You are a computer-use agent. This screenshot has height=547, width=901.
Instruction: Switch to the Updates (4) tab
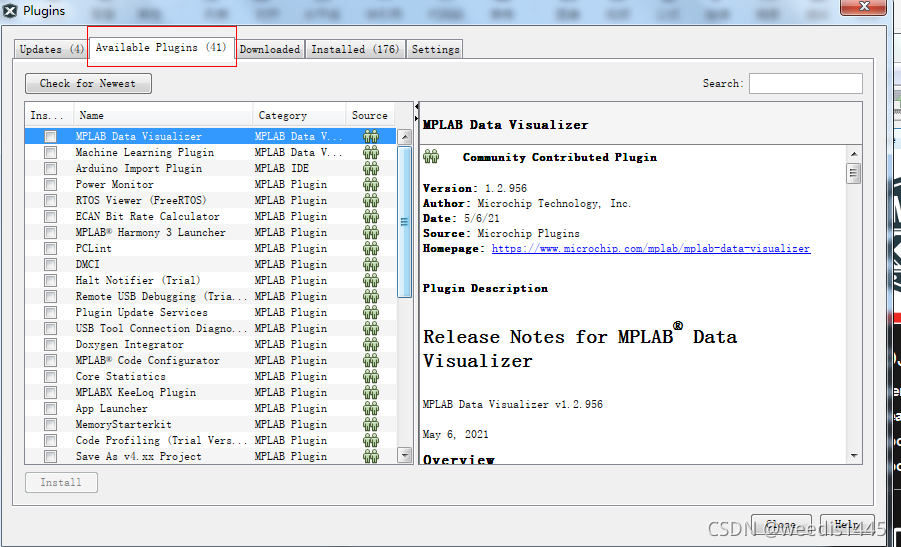pos(52,49)
